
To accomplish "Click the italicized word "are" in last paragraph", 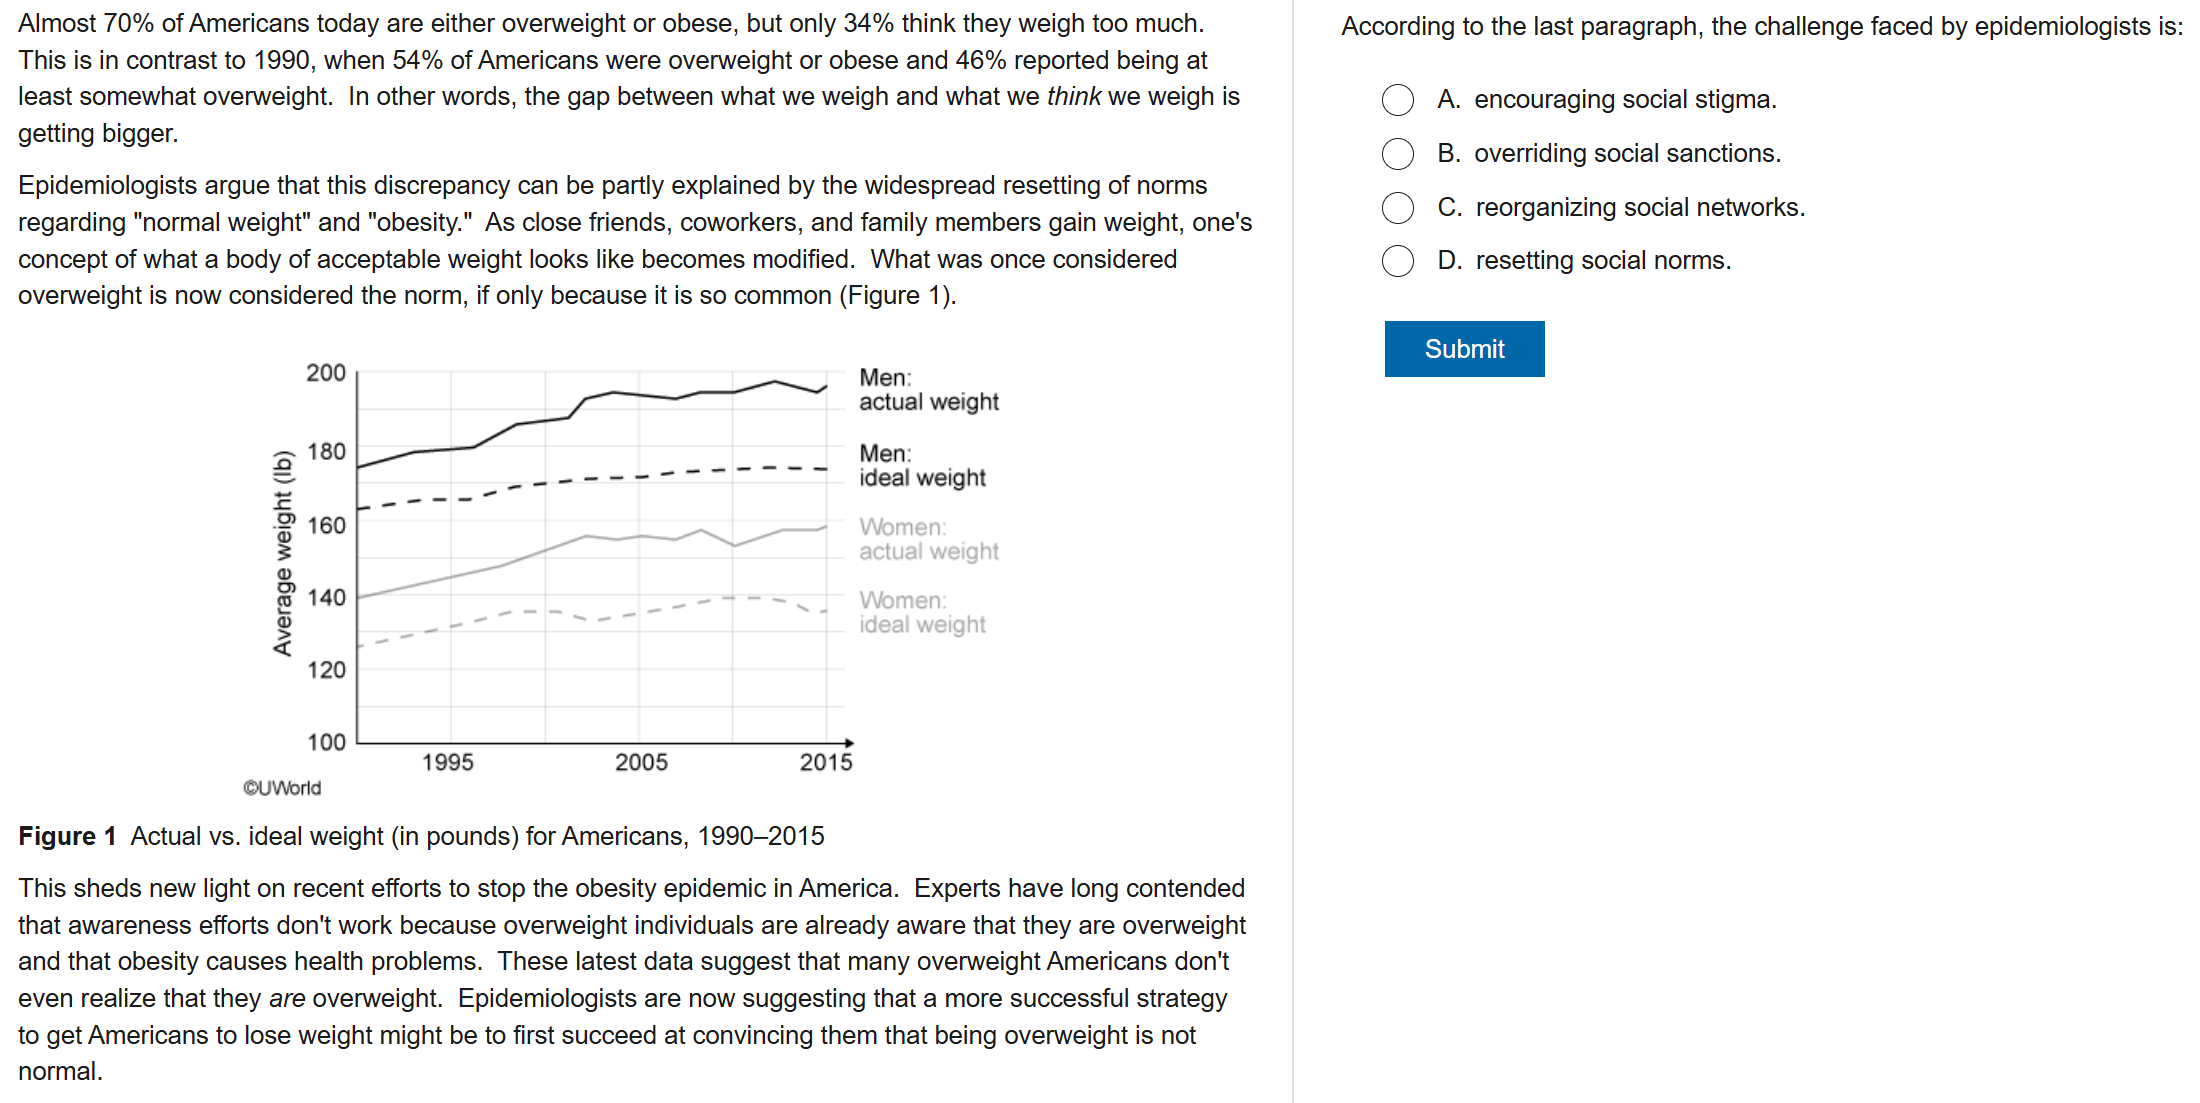I will (287, 999).
